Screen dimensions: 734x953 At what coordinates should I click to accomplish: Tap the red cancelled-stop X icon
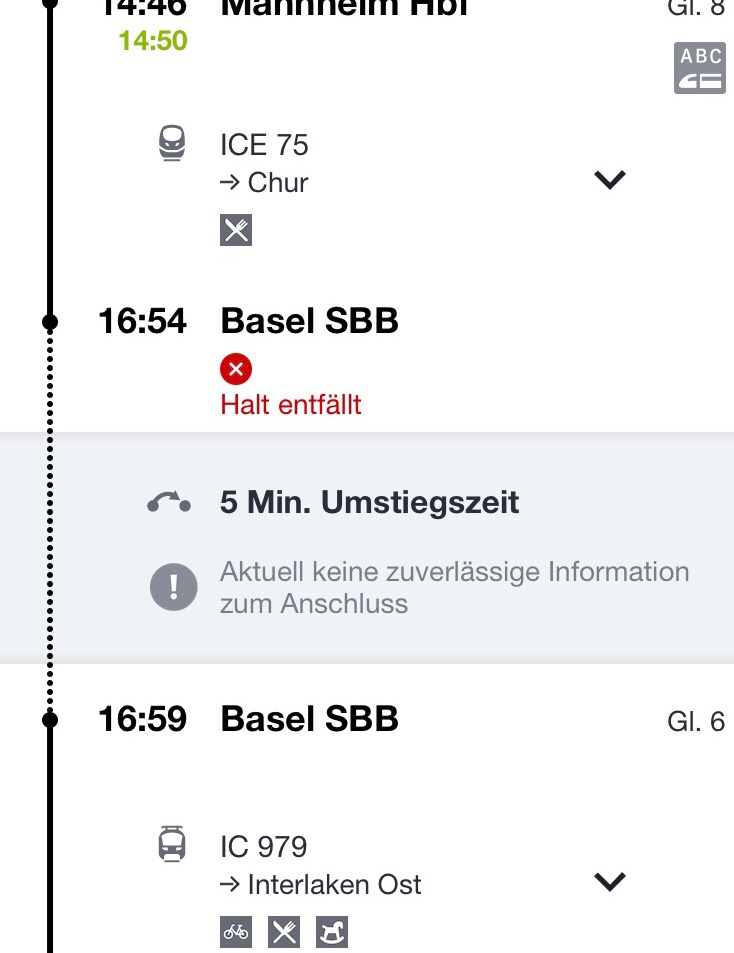click(x=236, y=370)
